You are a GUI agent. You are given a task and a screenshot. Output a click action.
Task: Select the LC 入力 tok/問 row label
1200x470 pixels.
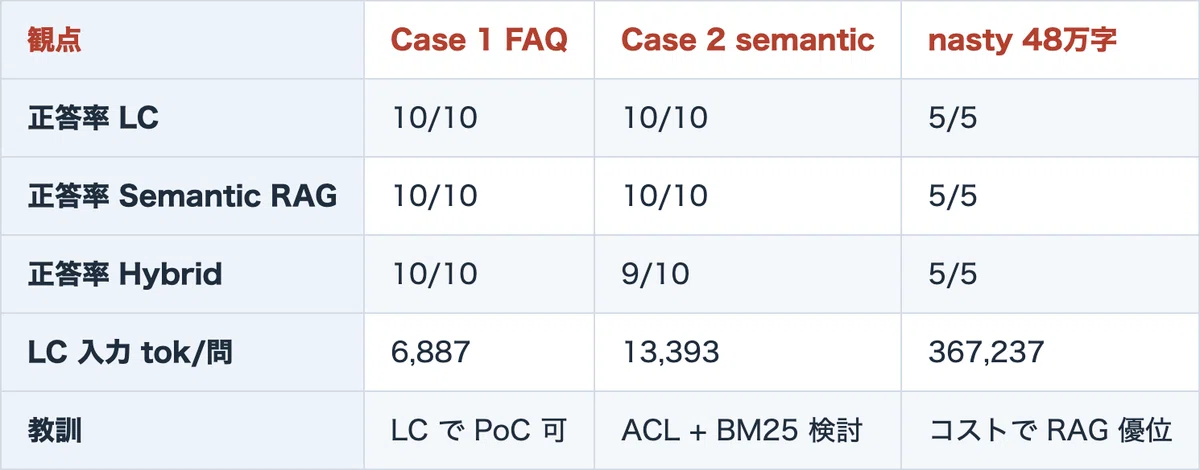(130, 352)
